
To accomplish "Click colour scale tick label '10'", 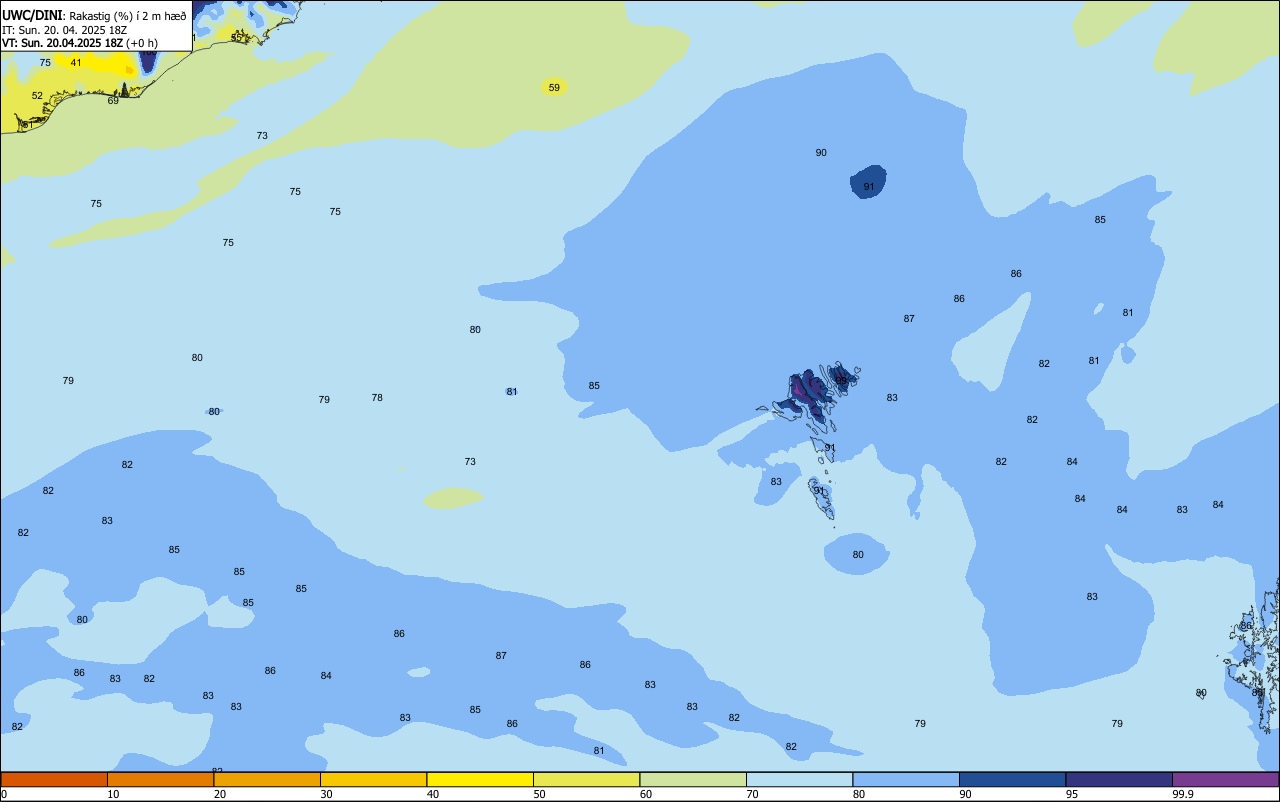I will [x=113, y=794].
